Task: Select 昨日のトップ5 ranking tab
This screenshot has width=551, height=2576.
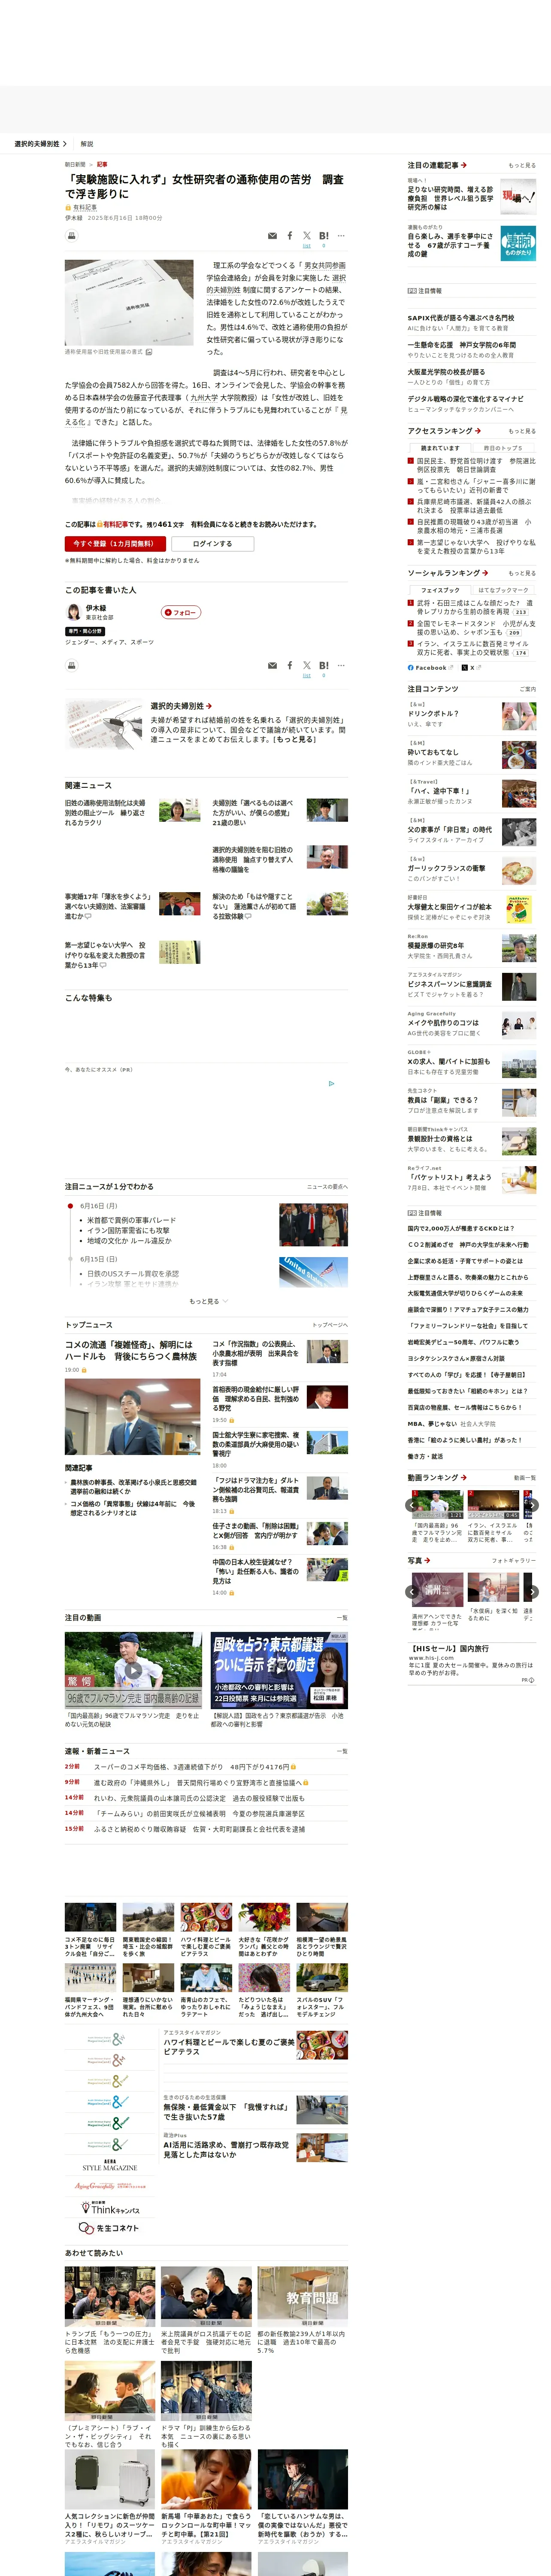Action: [x=503, y=448]
